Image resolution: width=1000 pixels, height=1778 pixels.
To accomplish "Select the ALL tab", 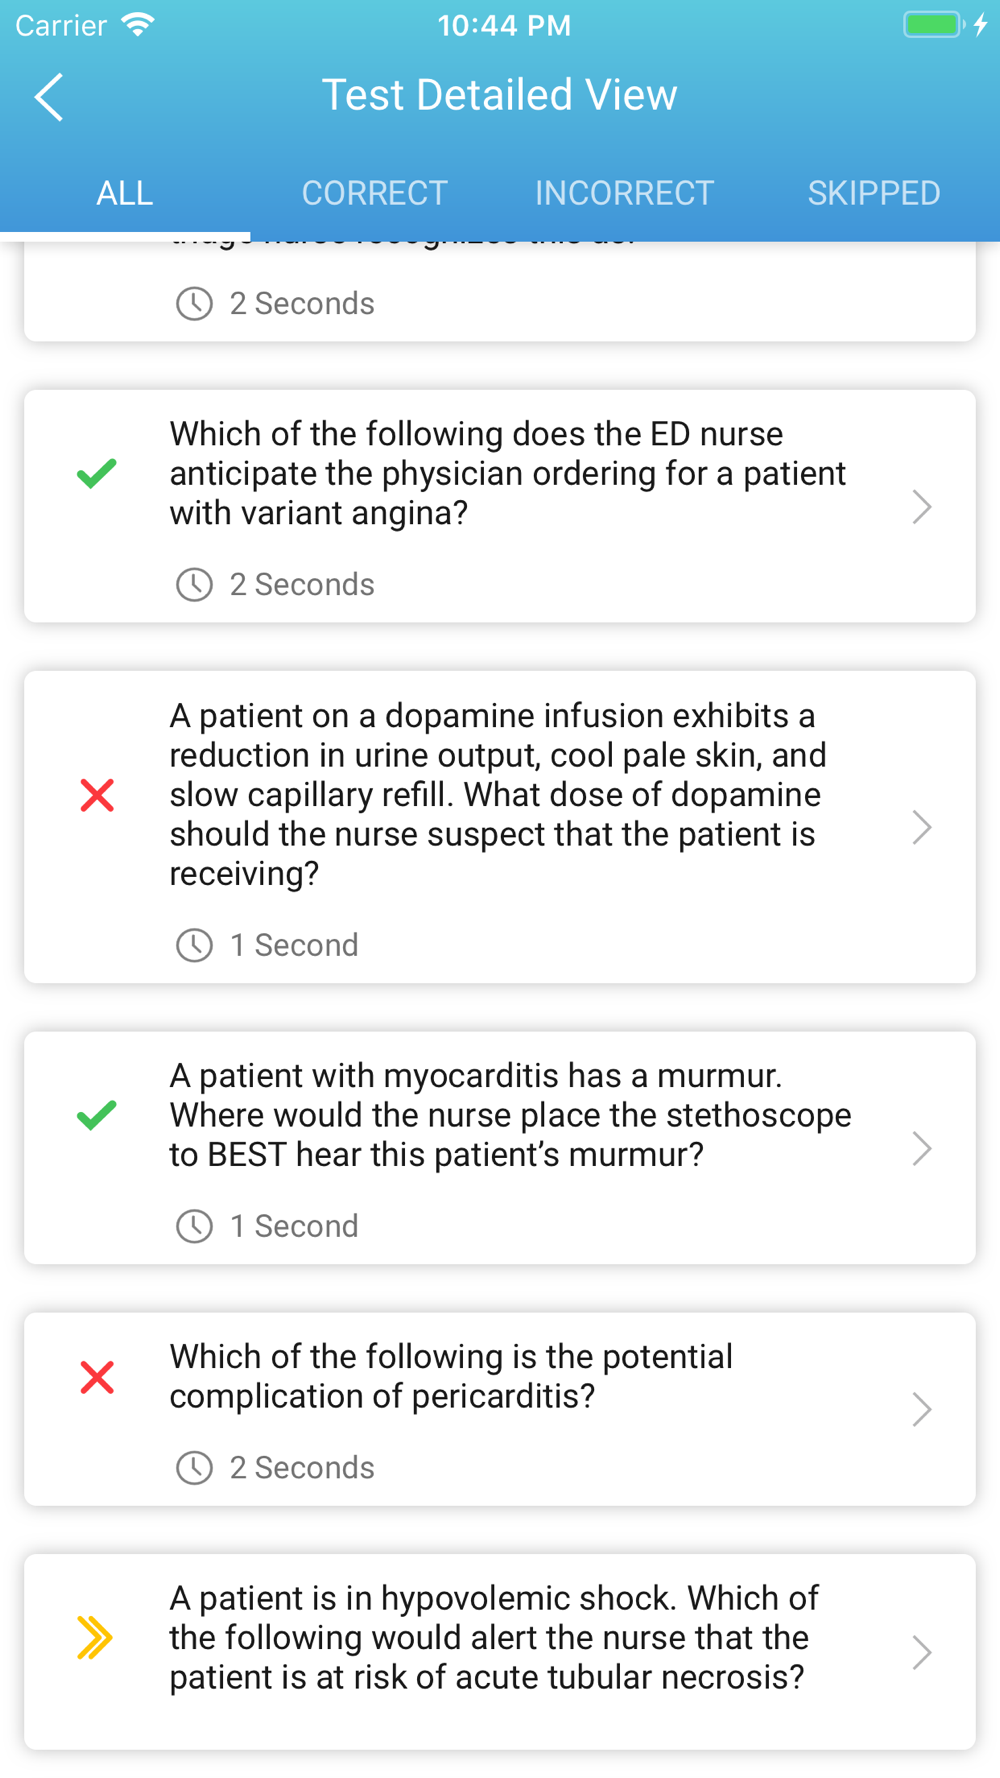I will (125, 193).
